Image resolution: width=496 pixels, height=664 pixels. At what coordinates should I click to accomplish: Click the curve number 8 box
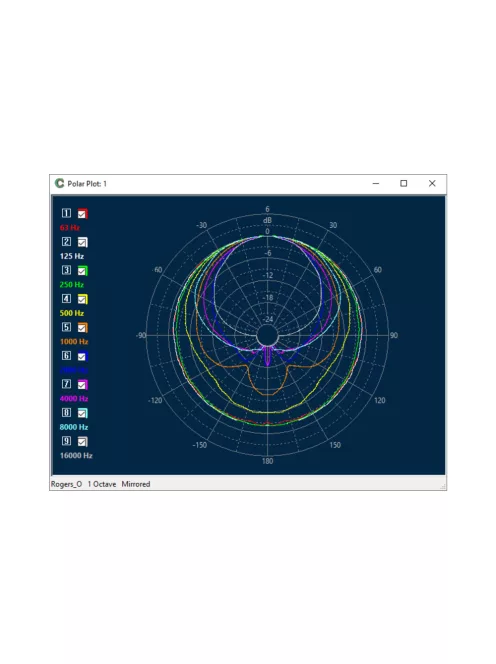point(67,412)
